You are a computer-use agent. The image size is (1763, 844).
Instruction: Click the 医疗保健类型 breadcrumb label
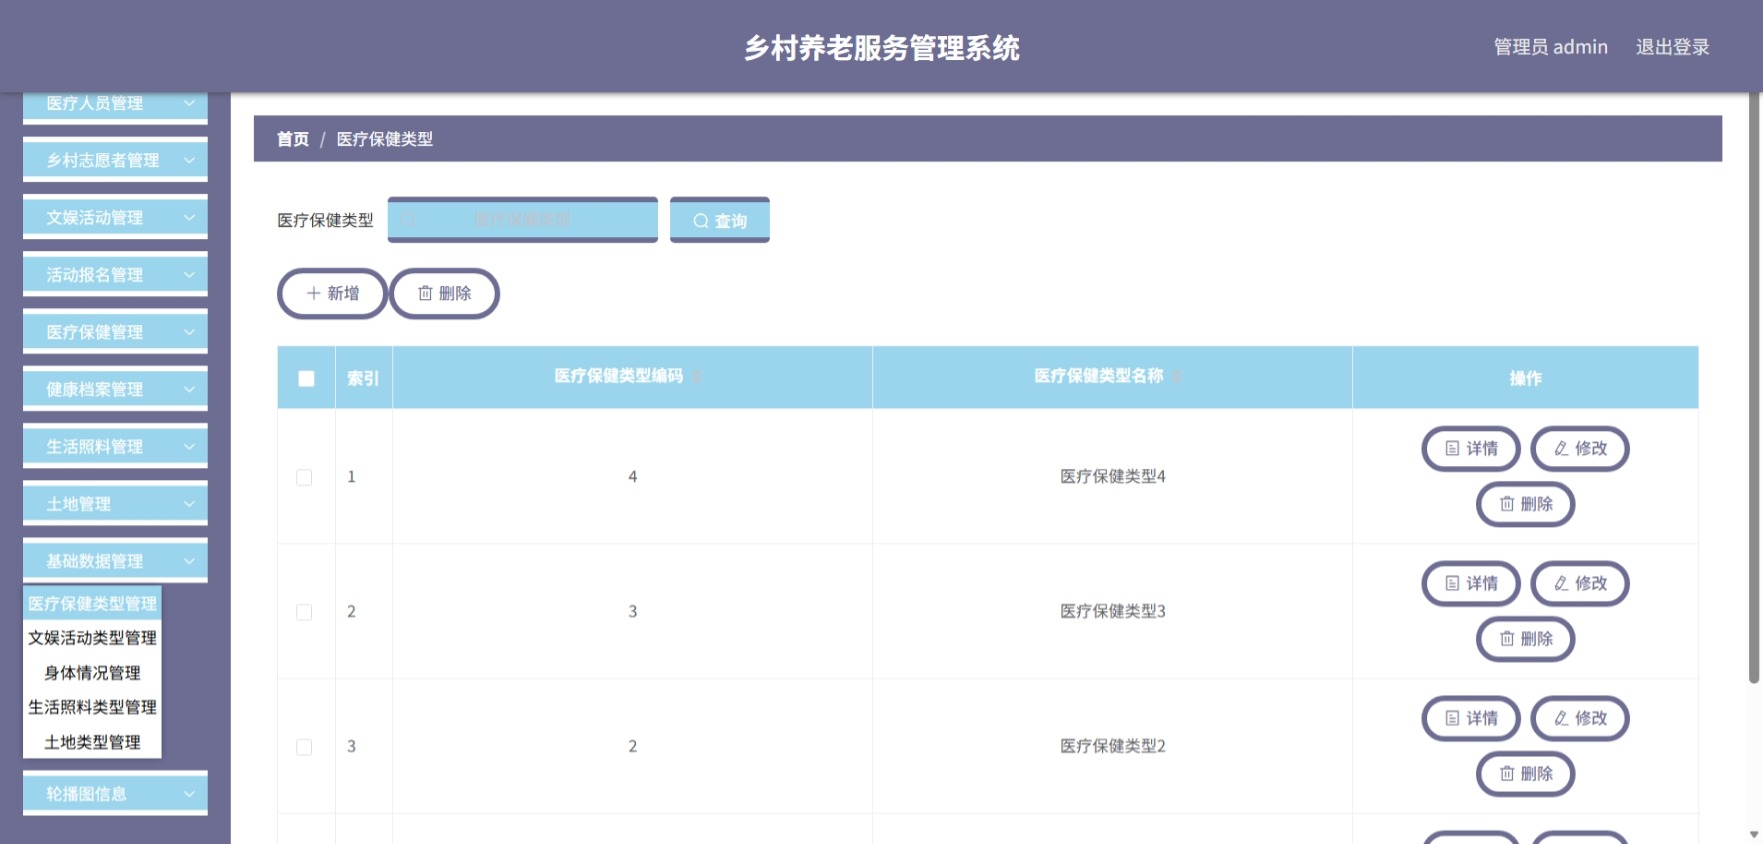click(x=385, y=139)
